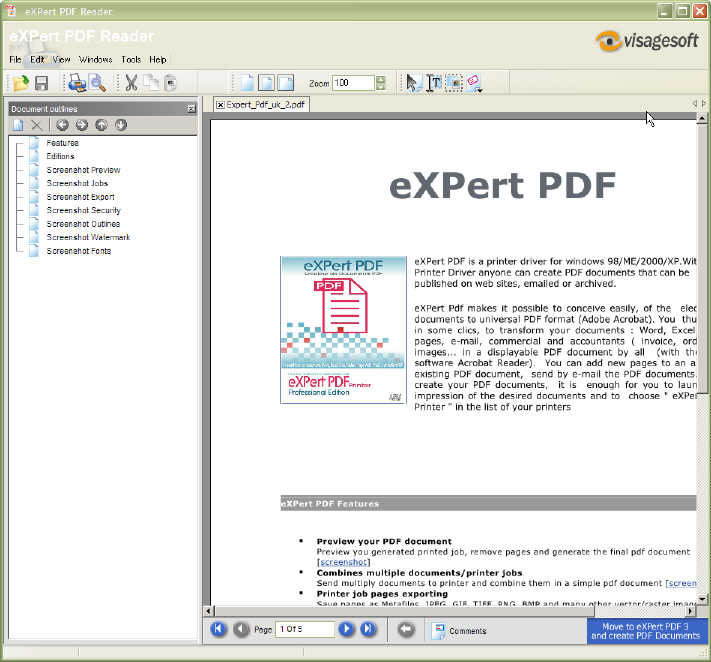Select the text selection tool

[434, 83]
